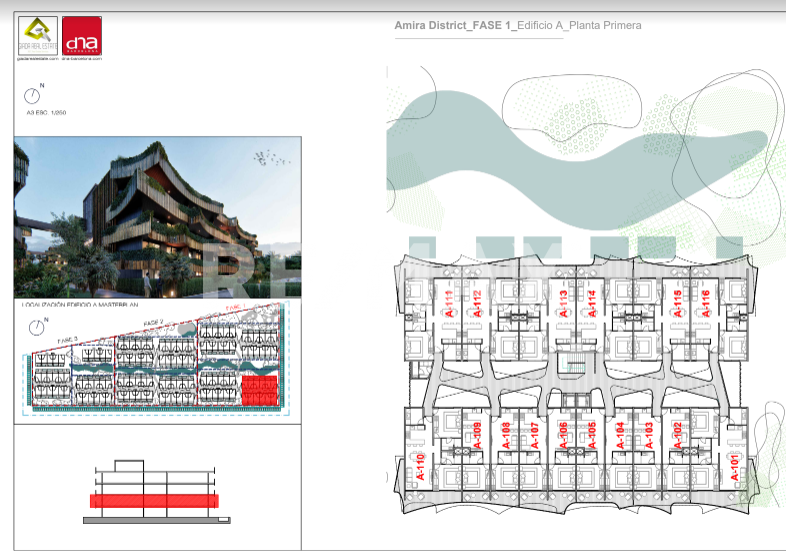
Task: Click the red DNA Barcelona logo
Action: 82,36
